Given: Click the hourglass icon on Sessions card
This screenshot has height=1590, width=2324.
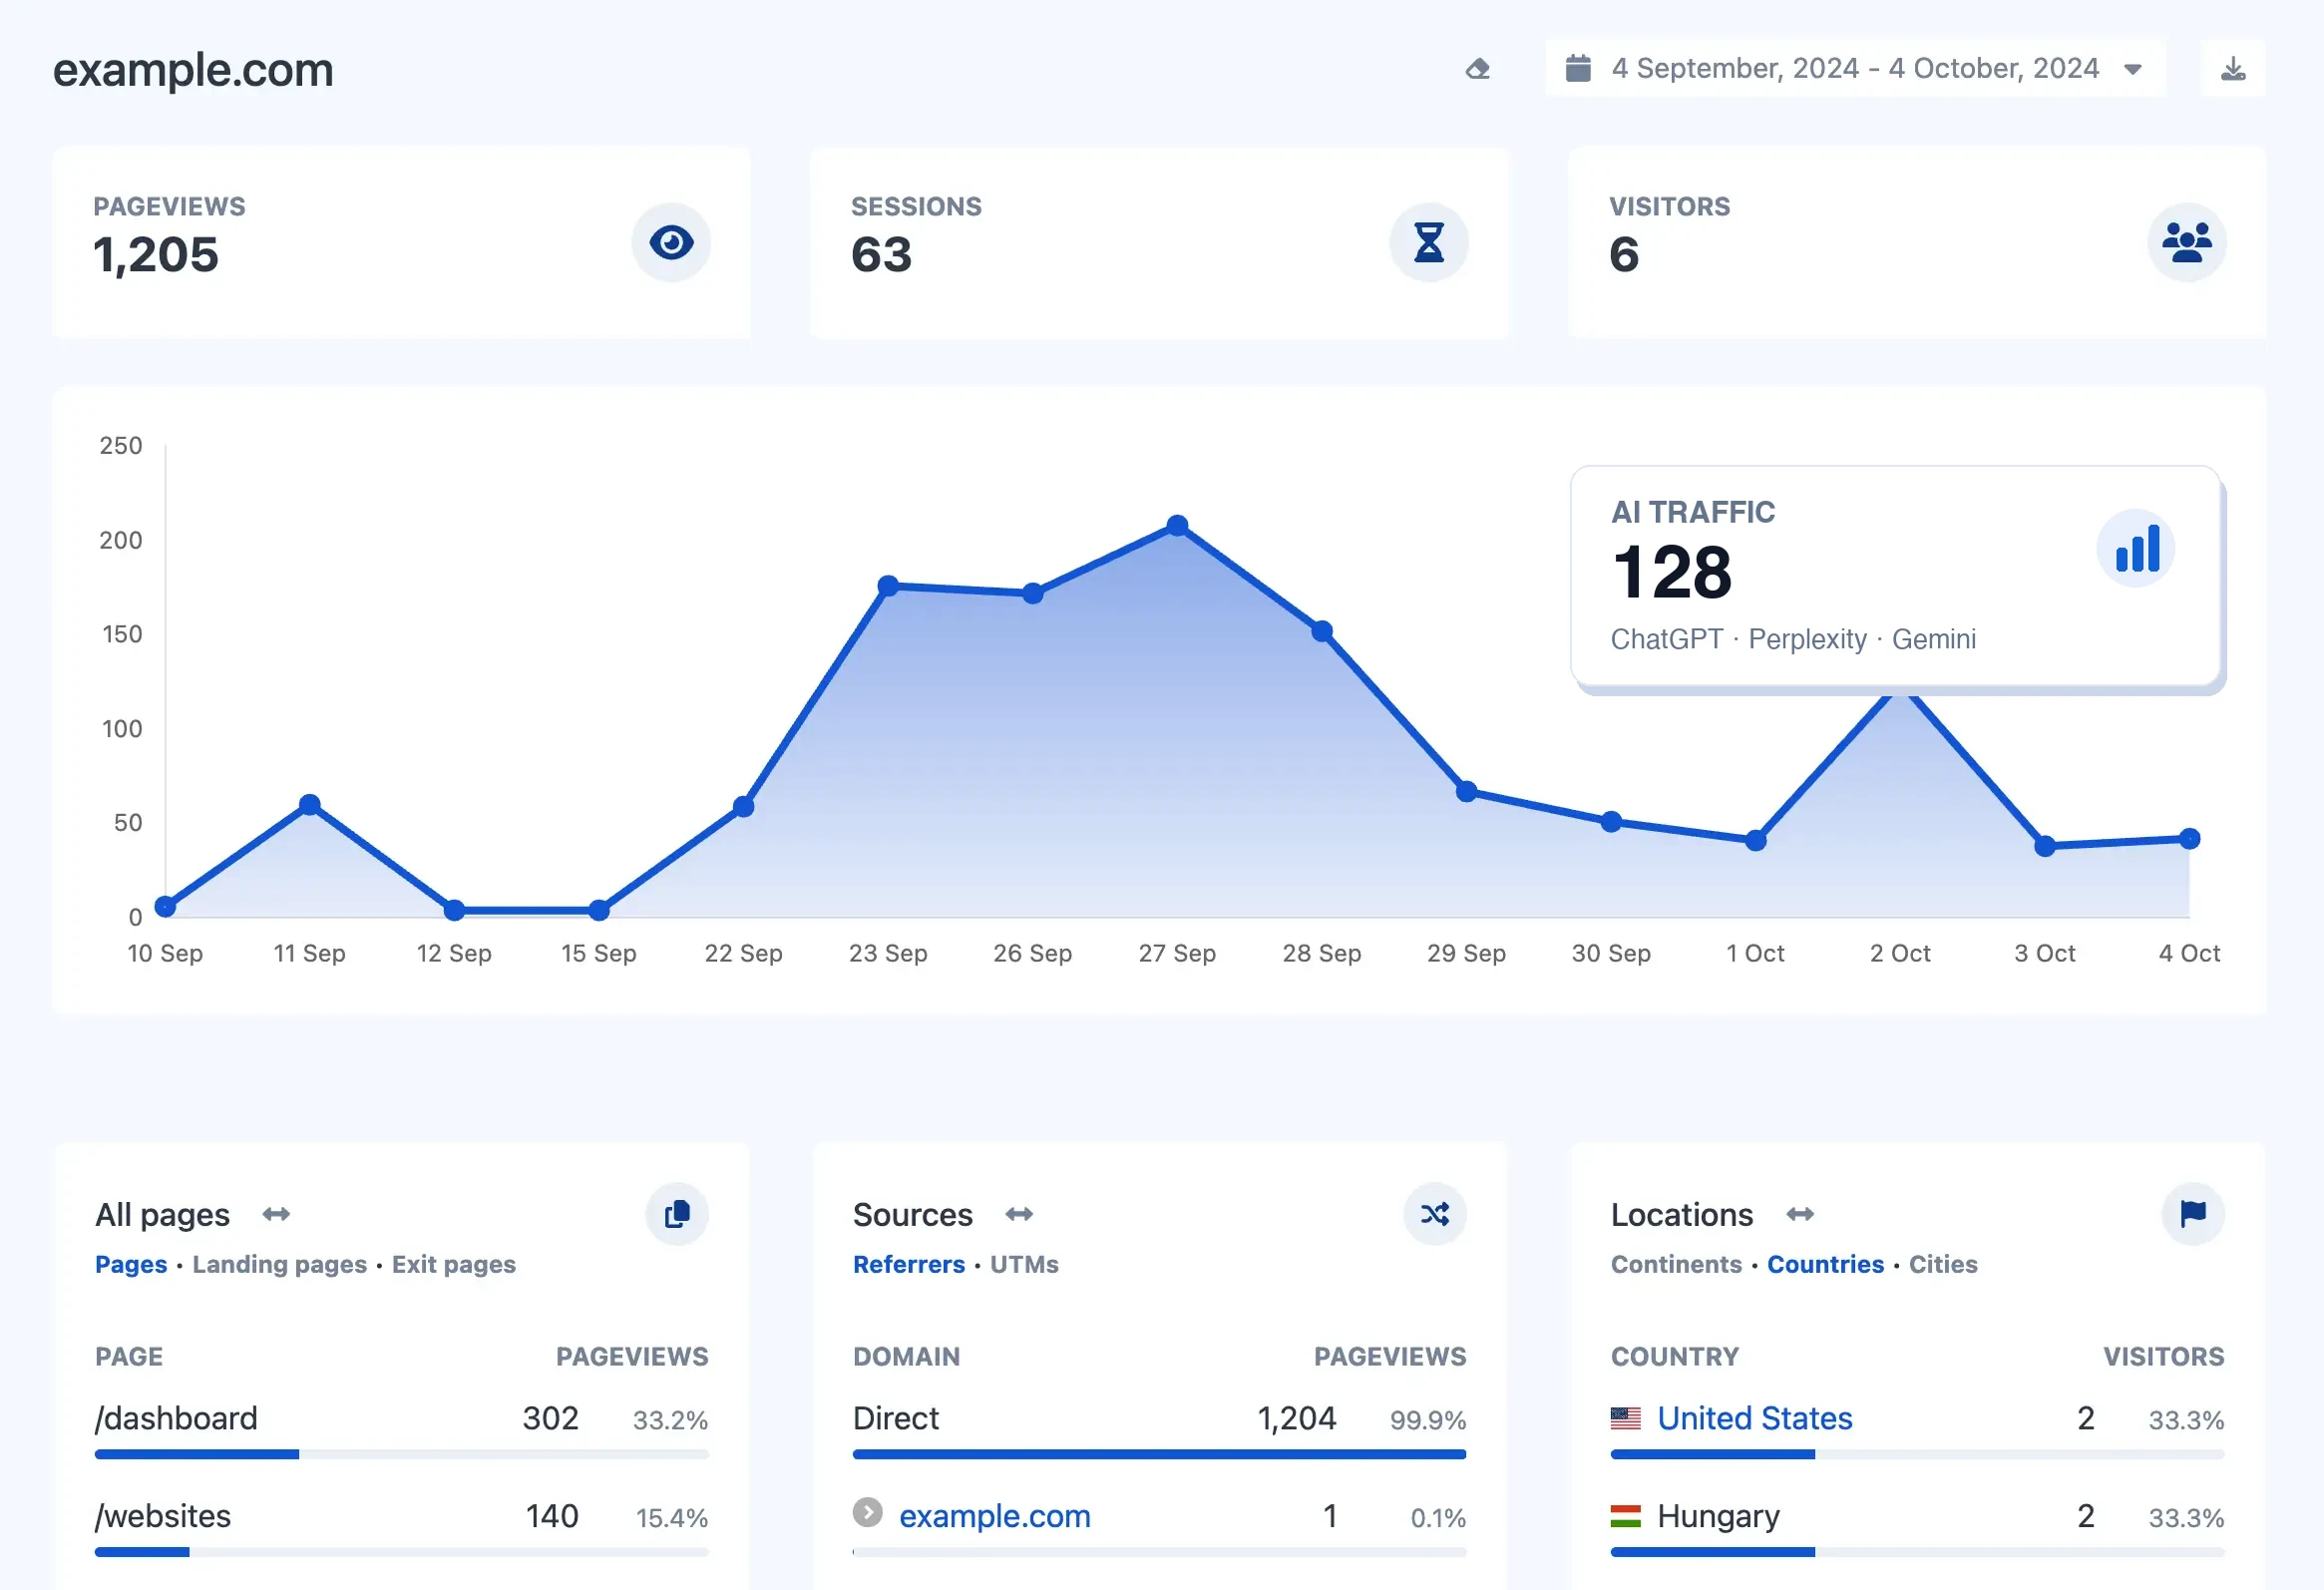Looking at the screenshot, I should pyautogui.click(x=1429, y=242).
